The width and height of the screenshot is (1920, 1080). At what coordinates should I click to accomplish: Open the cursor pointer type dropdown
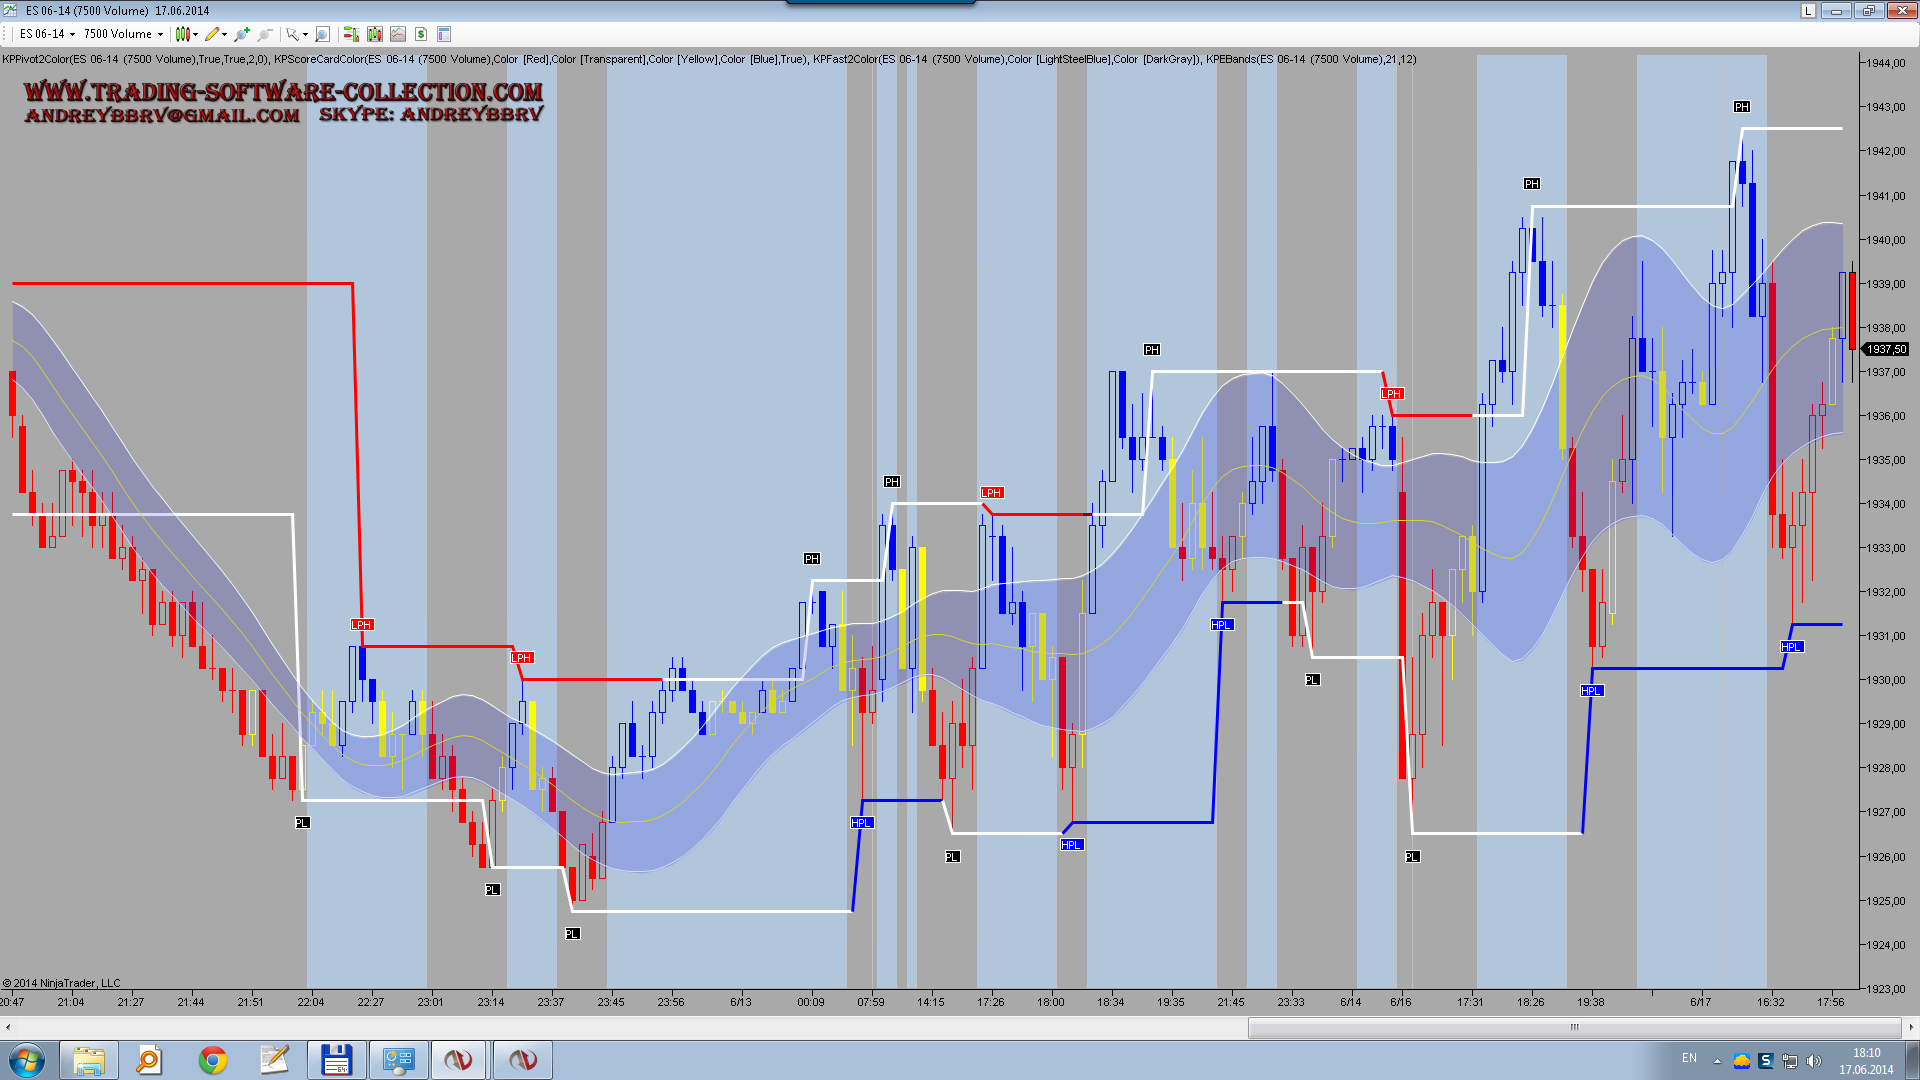[x=305, y=34]
